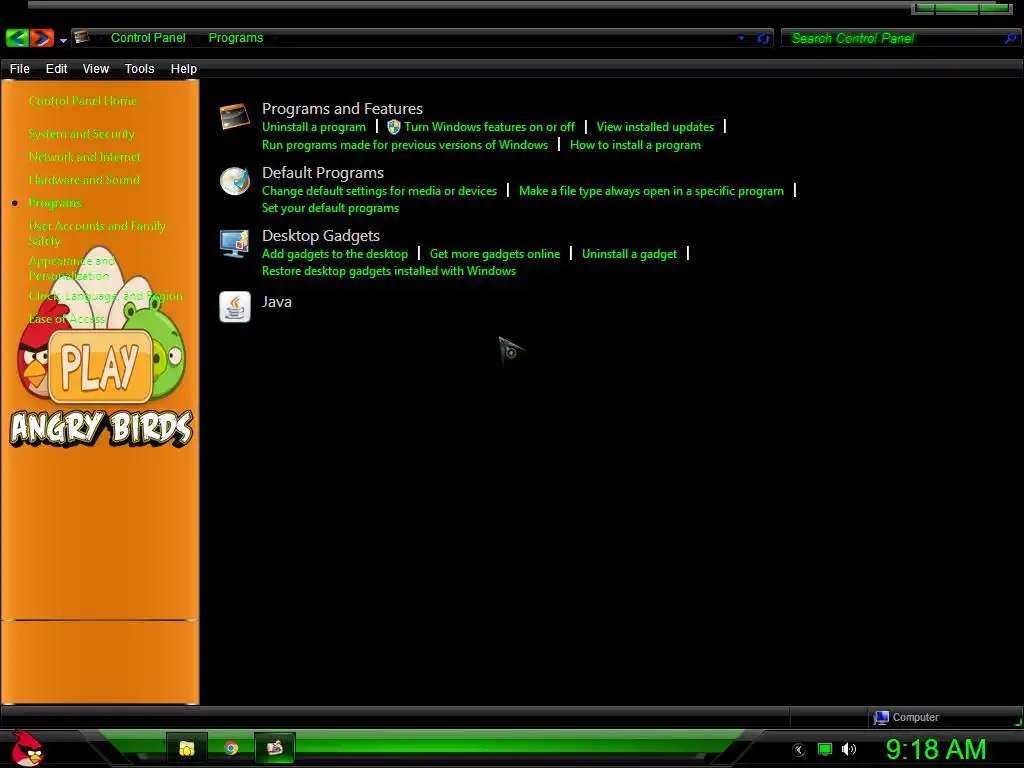Open Hardware and Sound category
The width and height of the screenshot is (1024, 768).
point(84,180)
